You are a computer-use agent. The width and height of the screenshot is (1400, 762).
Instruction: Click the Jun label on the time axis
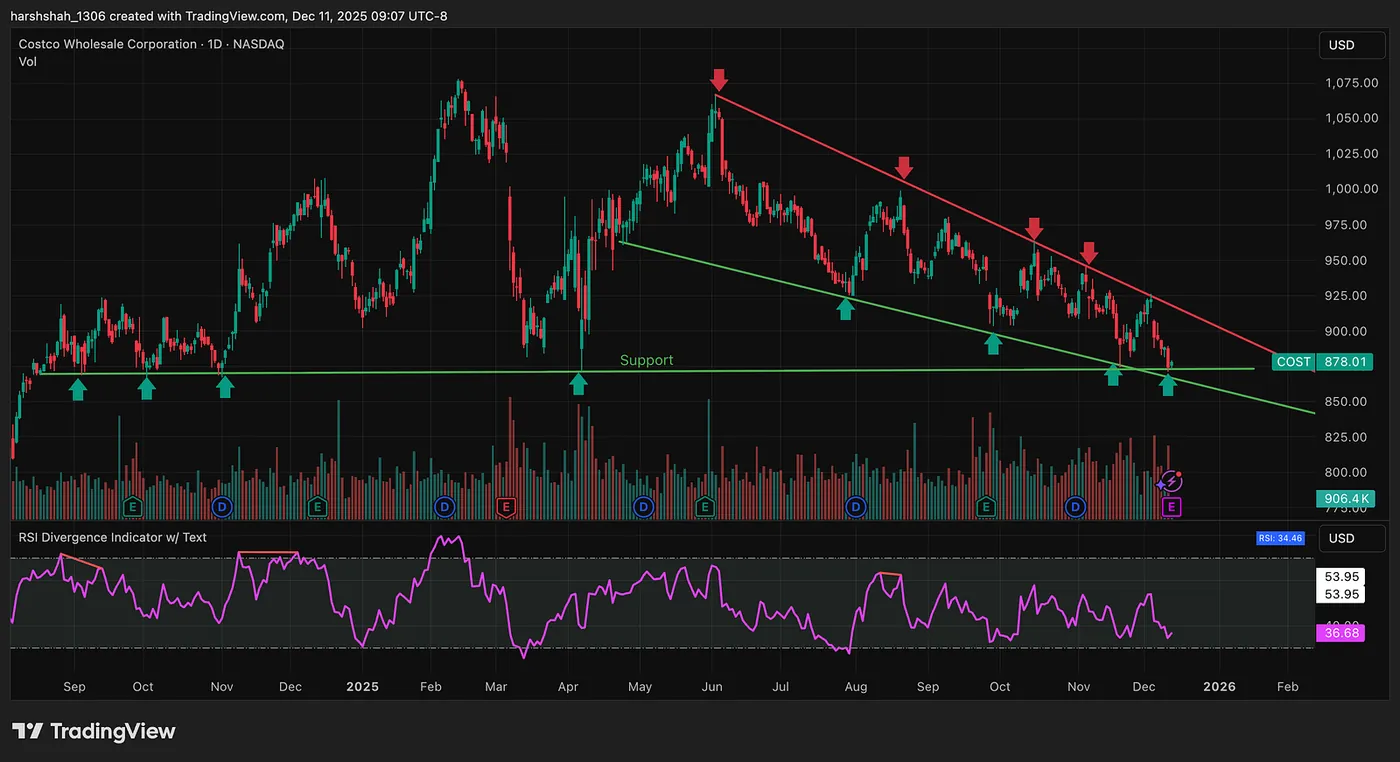712,687
